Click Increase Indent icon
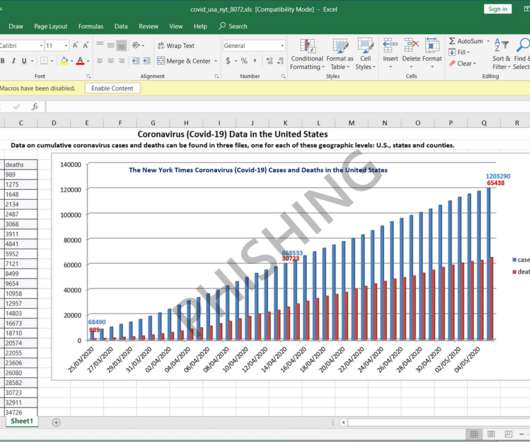The width and height of the screenshot is (530, 442). [146, 61]
